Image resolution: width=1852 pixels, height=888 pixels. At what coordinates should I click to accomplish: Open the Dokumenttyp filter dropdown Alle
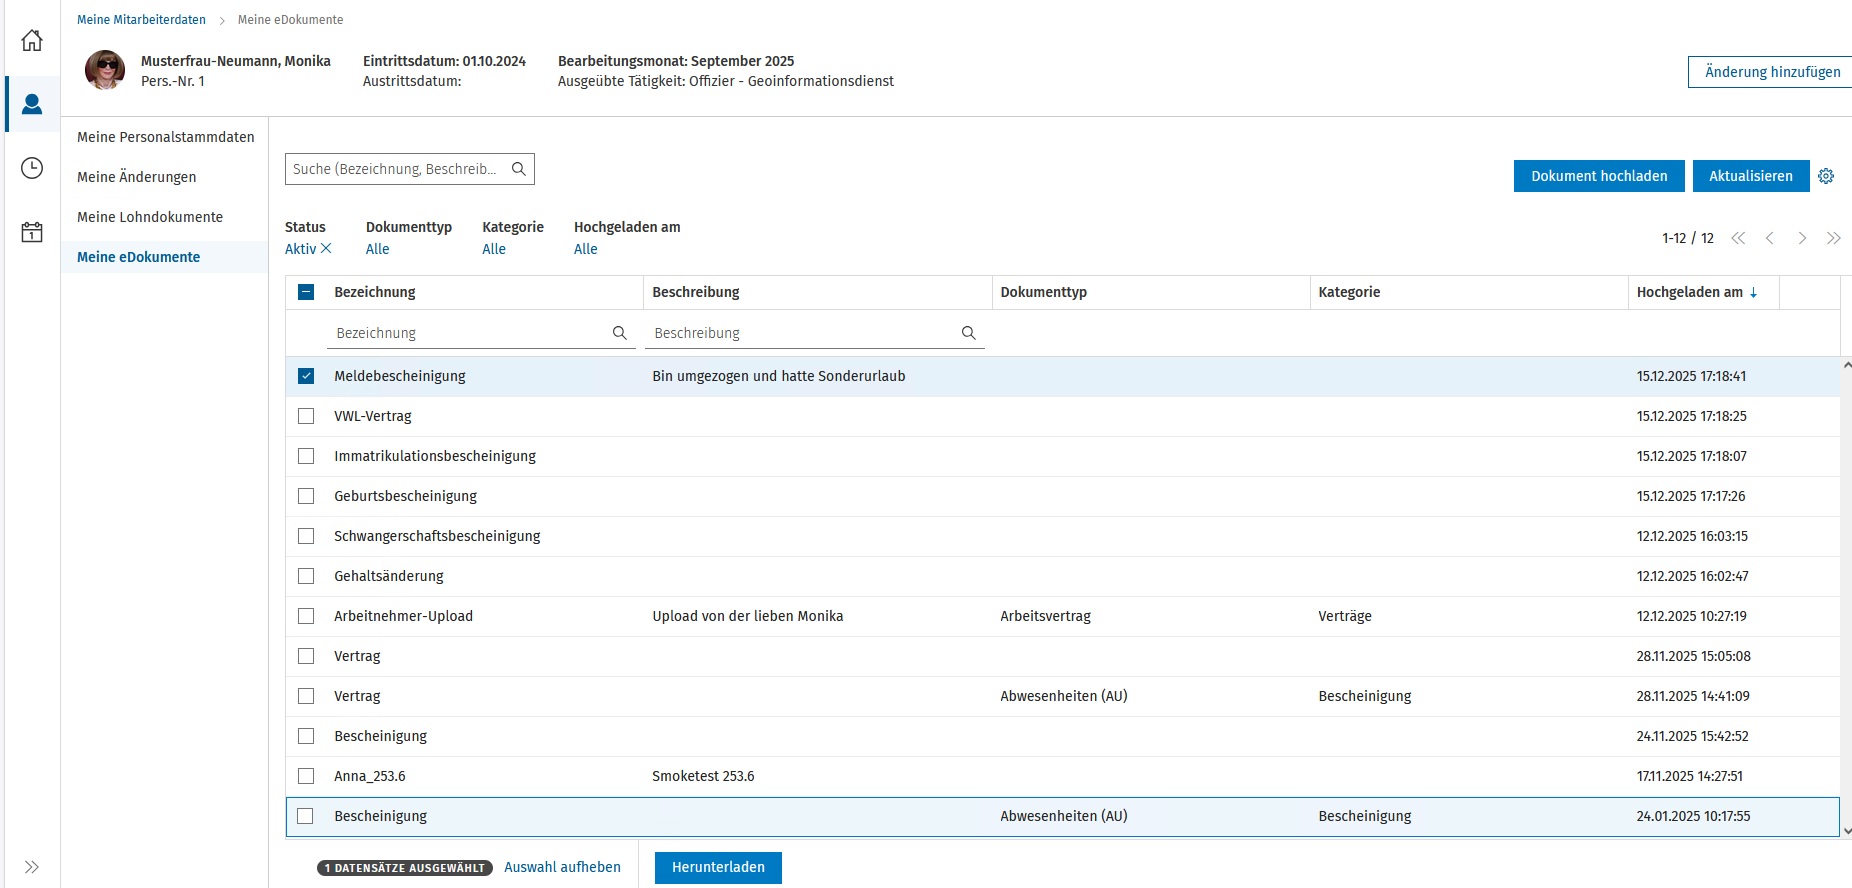pyautogui.click(x=377, y=249)
